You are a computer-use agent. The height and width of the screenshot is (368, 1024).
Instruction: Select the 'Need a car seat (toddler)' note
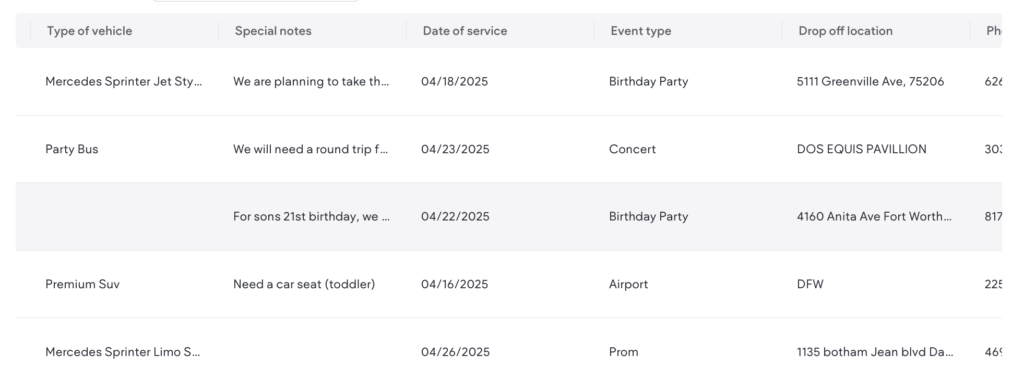pyautogui.click(x=304, y=284)
